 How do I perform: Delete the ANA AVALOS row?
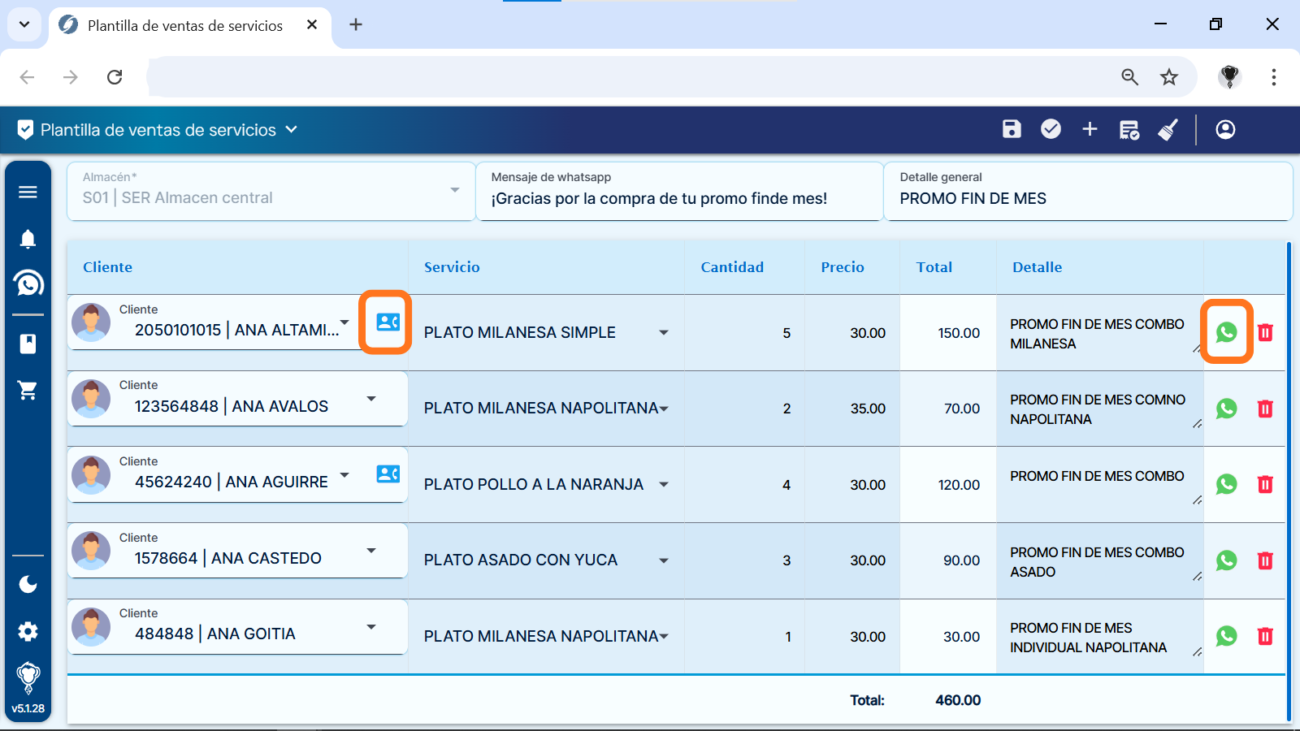click(1265, 408)
